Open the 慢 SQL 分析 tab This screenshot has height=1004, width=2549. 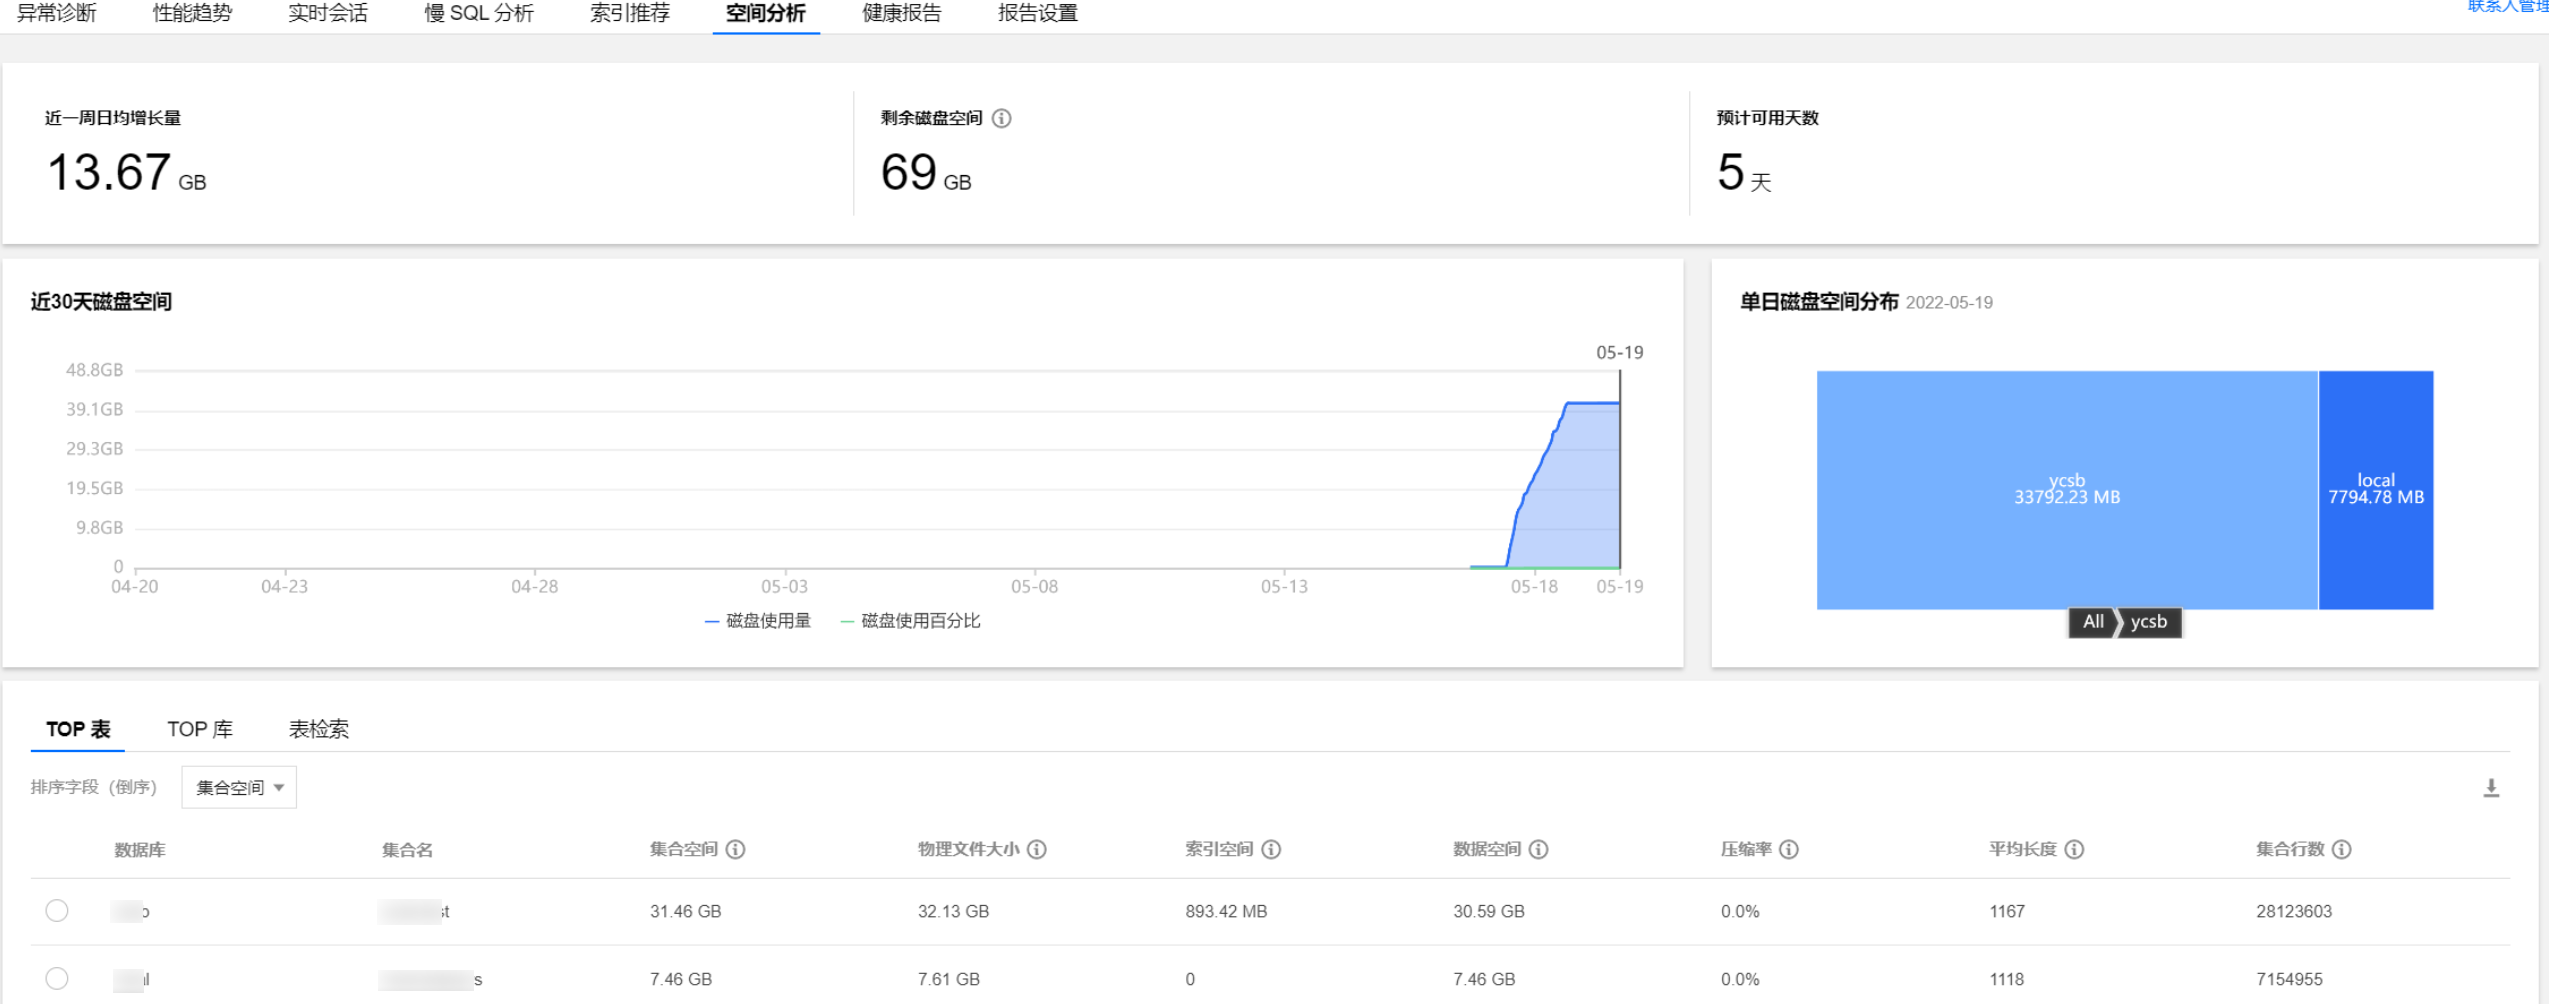[x=479, y=14]
